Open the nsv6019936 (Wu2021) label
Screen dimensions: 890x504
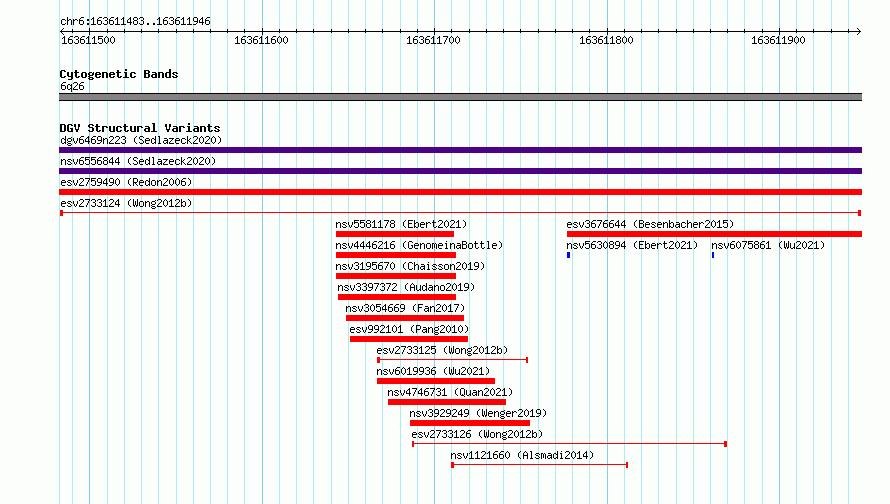[x=433, y=371]
